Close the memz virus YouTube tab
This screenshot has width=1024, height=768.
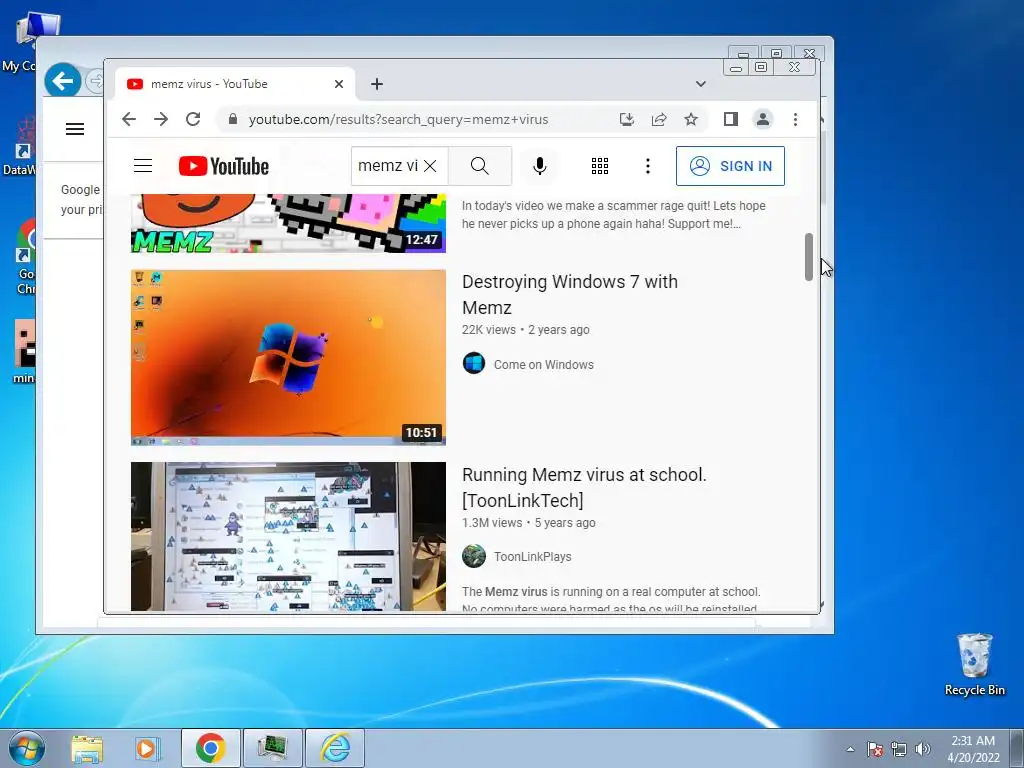pyautogui.click(x=339, y=84)
